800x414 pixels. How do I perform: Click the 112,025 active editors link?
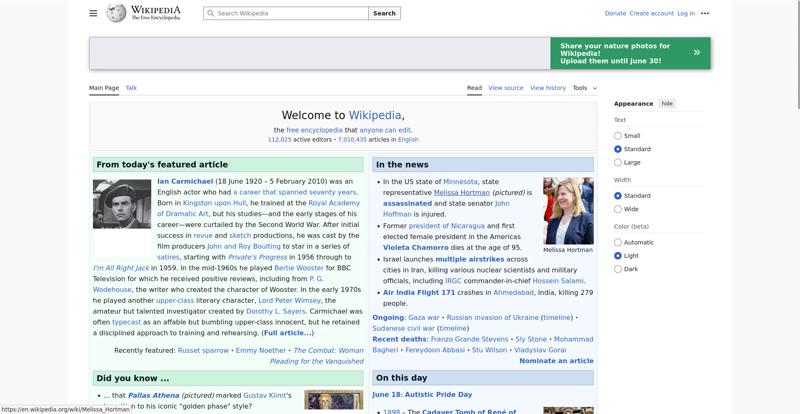click(x=280, y=139)
